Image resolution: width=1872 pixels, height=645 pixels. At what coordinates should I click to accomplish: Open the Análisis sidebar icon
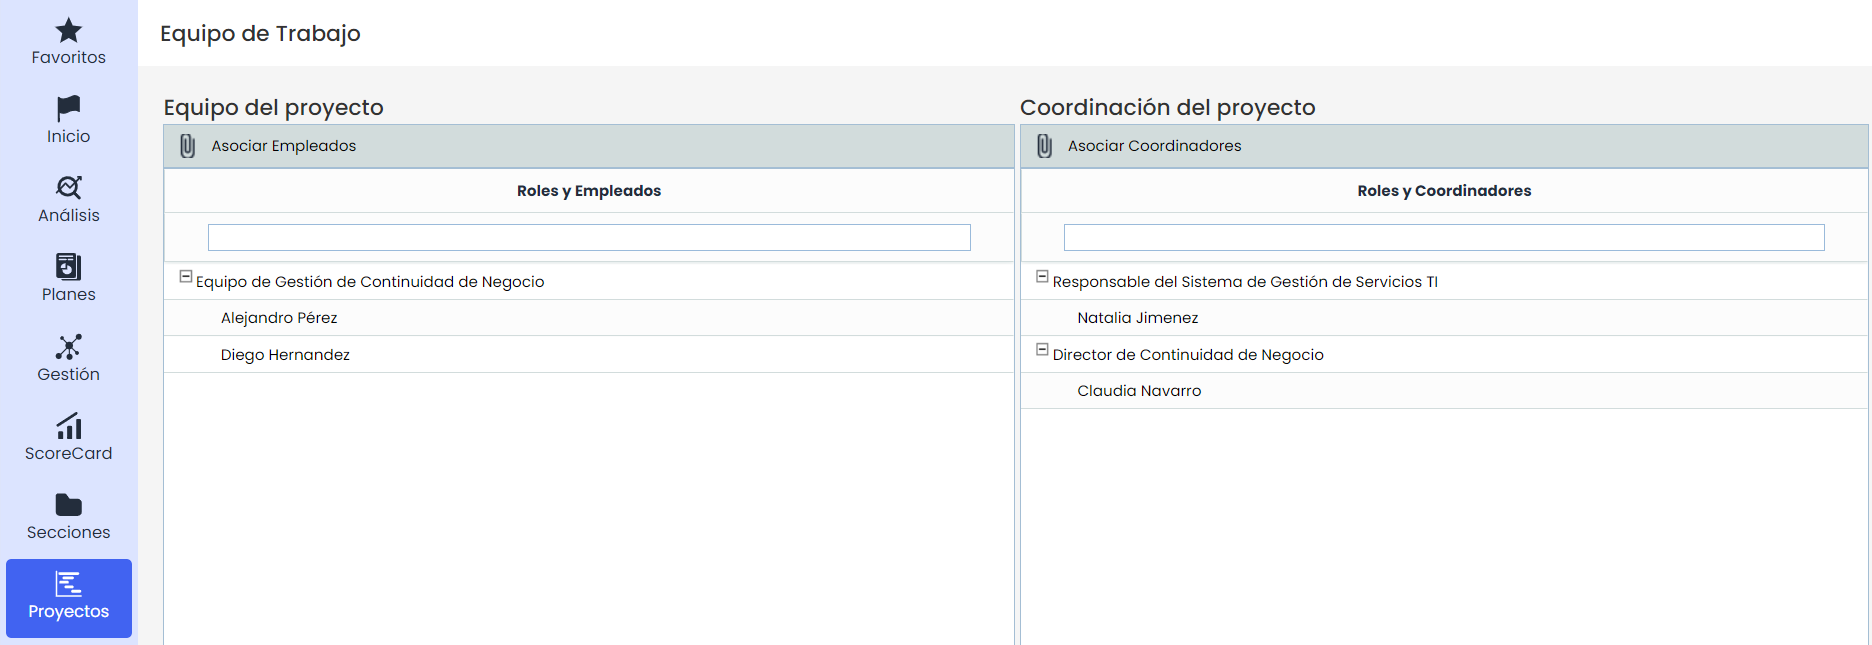[x=68, y=187]
